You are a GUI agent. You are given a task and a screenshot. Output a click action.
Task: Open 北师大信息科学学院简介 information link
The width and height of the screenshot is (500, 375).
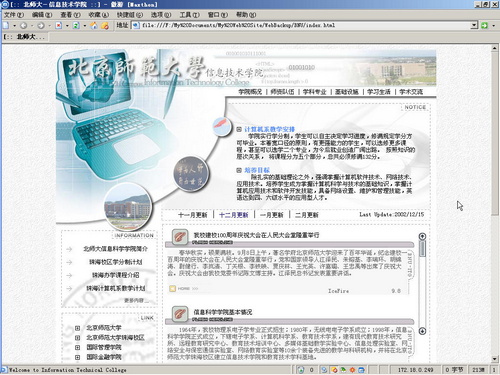point(115,249)
